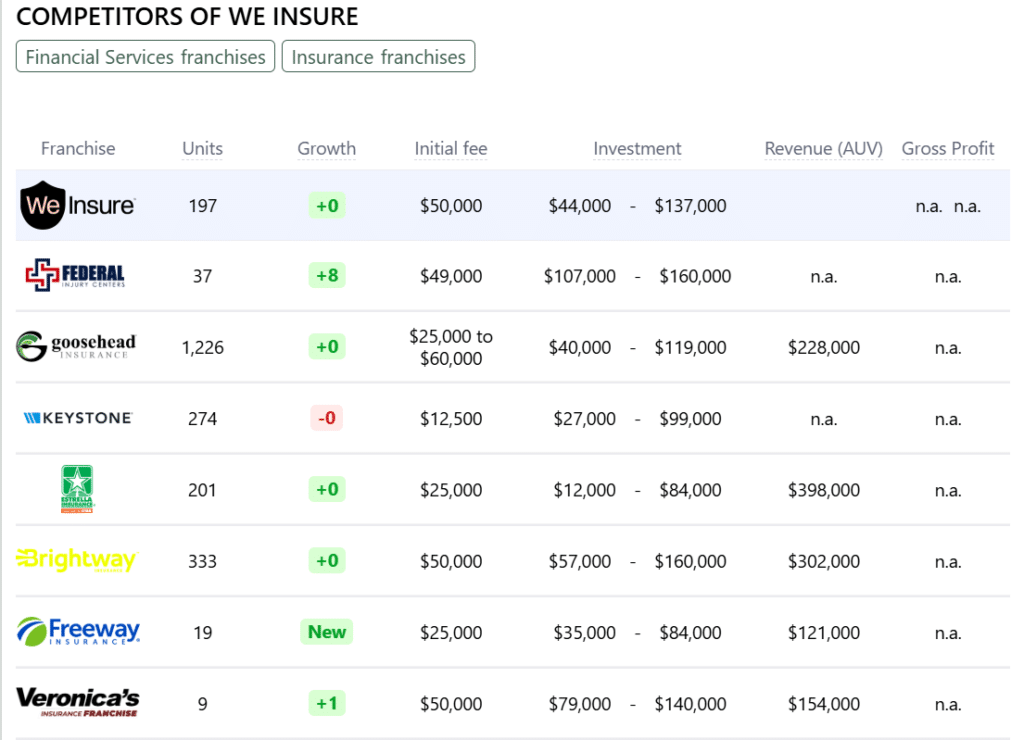Click the Competitors of We Insure heading
This screenshot has width=1024, height=740.
point(187,16)
